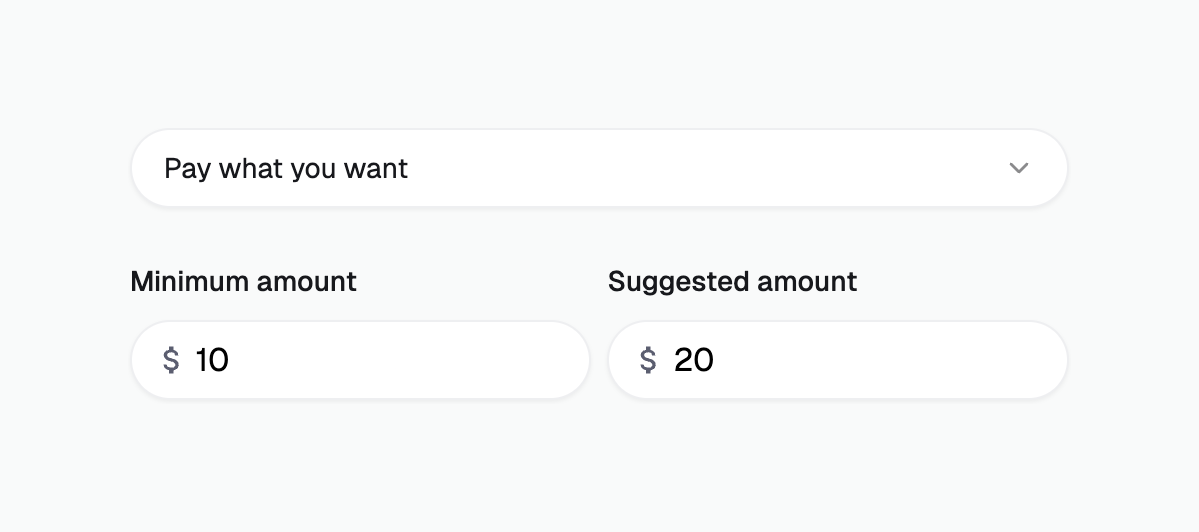
Task: Place cursor on the value 10
Action: tap(212, 360)
